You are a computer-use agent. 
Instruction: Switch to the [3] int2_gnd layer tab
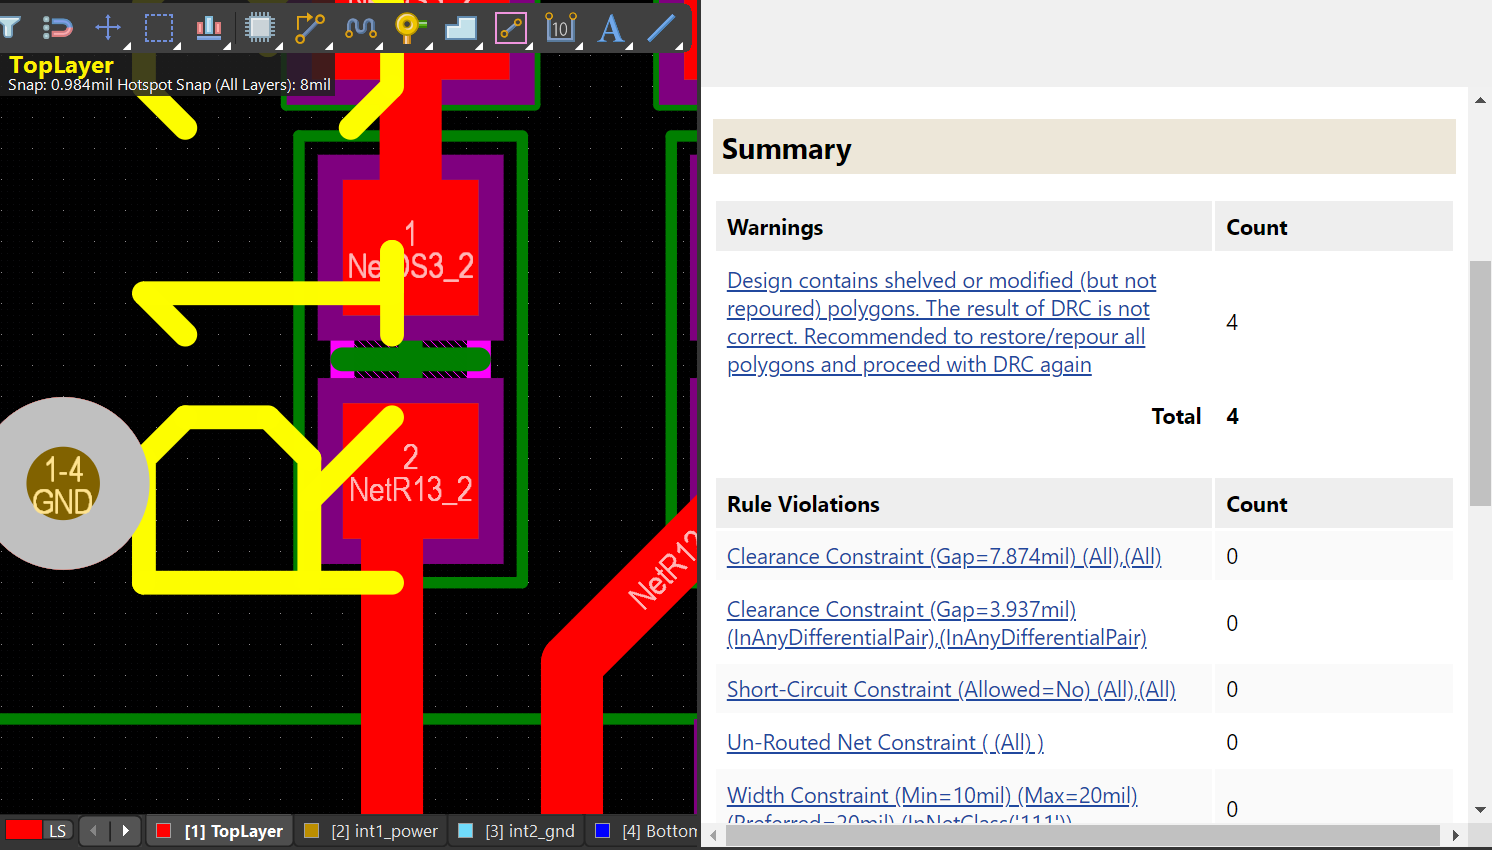pos(517,831)
